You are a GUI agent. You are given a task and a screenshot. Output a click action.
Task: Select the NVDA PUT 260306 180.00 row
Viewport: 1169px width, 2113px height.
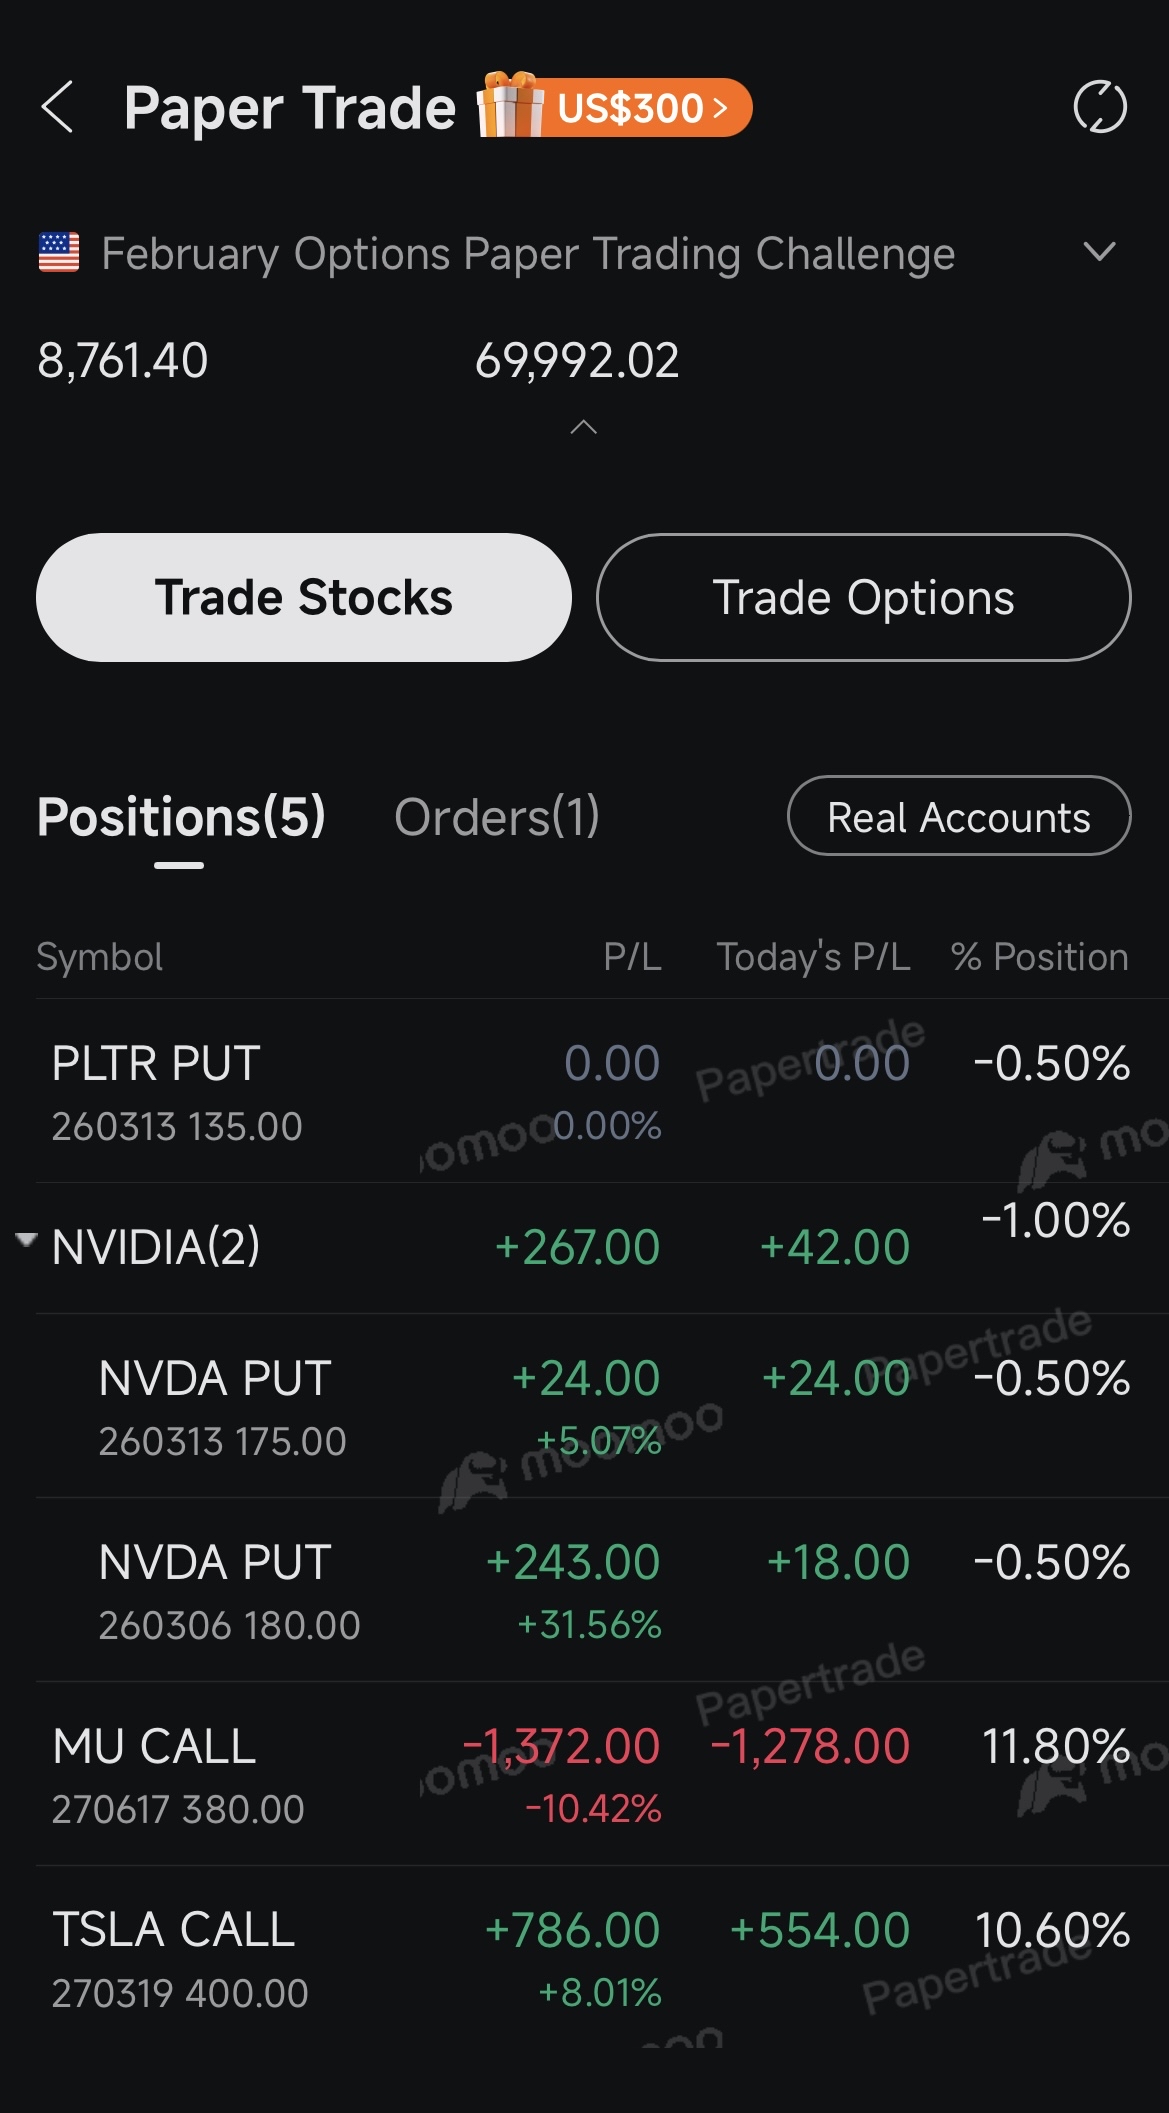584,1591
